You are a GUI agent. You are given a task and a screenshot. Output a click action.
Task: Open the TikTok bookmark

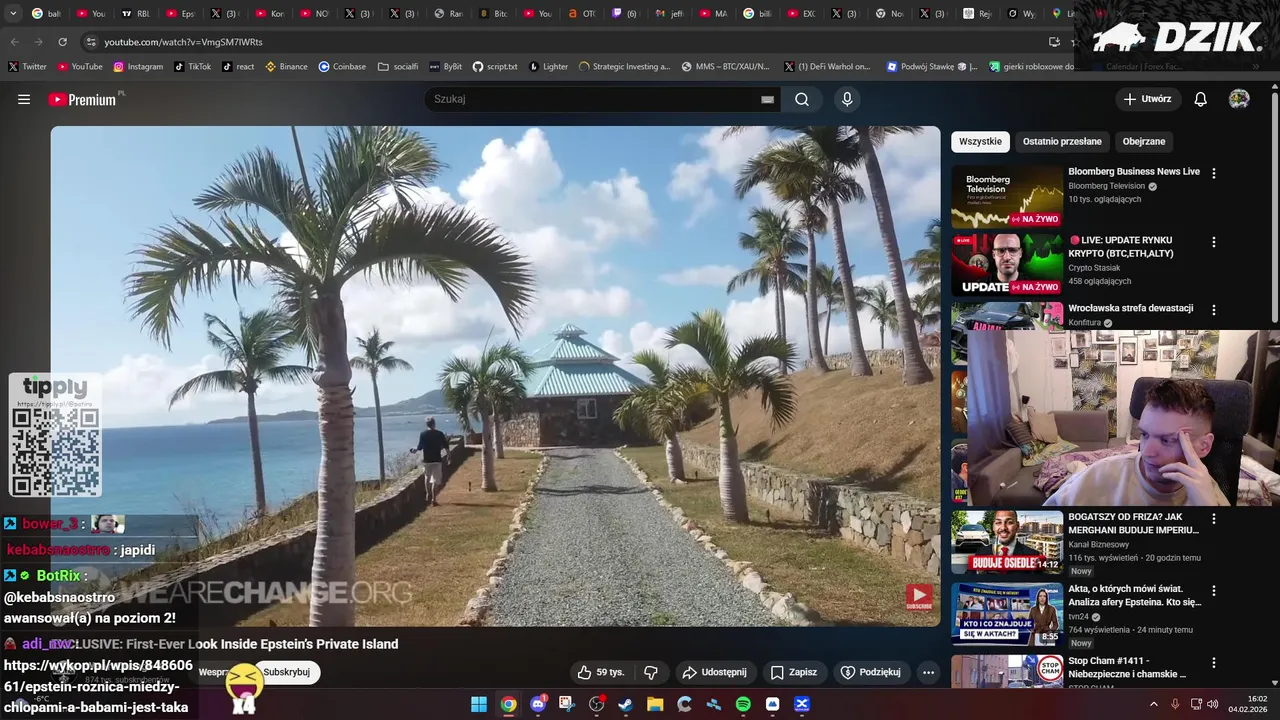click(x=192, y=66)
